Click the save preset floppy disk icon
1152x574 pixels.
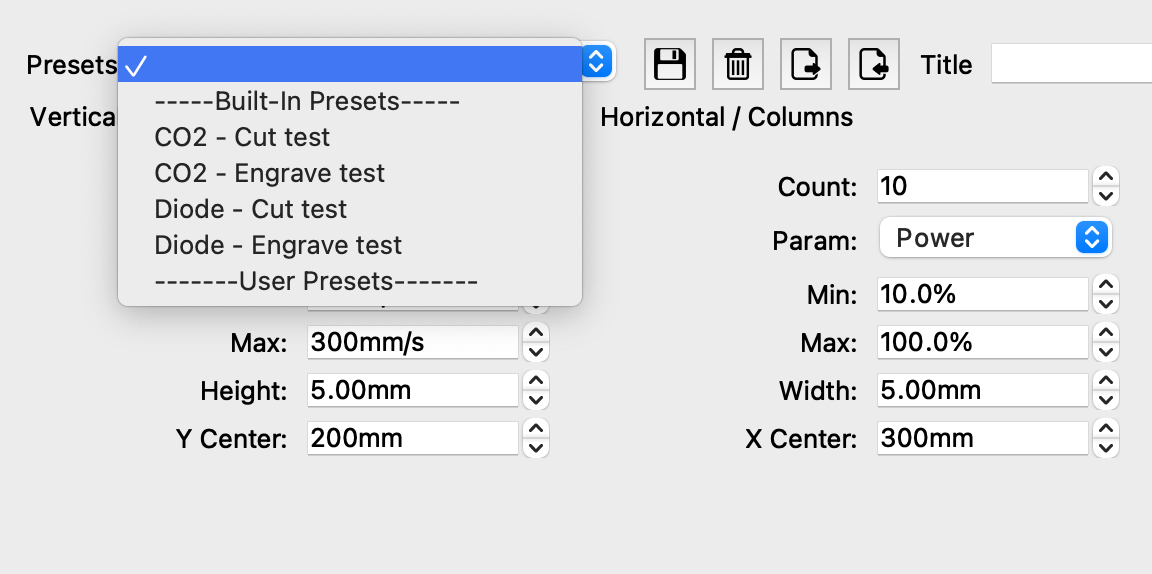tap(670, 65)
